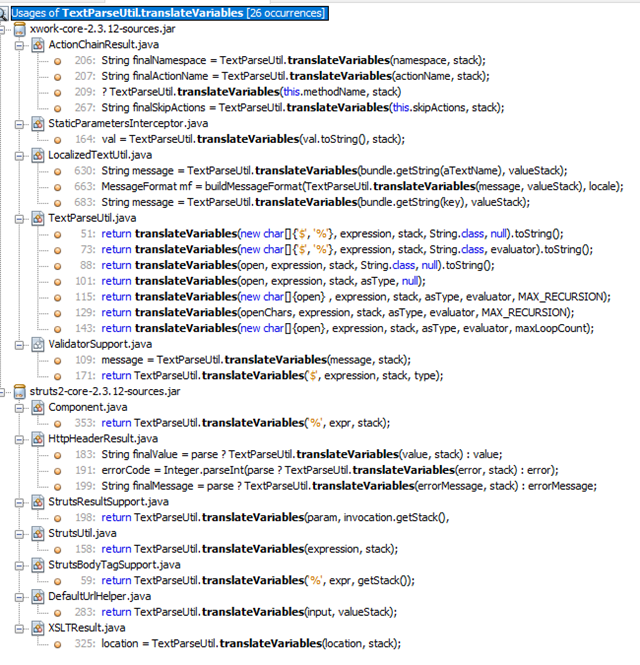Viewport: 640px width, 665px height.
Task: Collapse the LocalizedTextUtil.java node
Action: pos(19,156)
